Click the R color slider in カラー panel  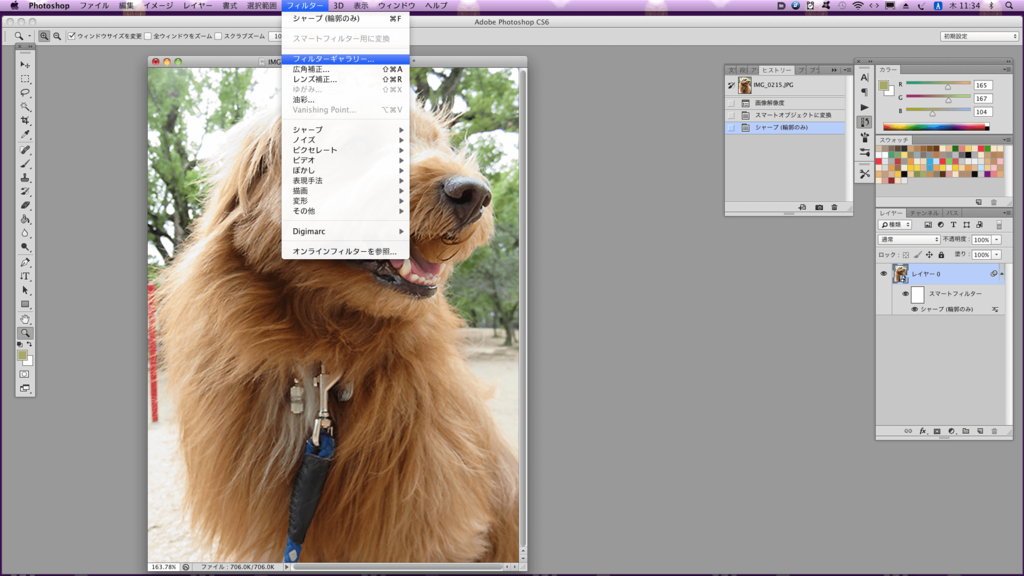click(x=938, y=85)
